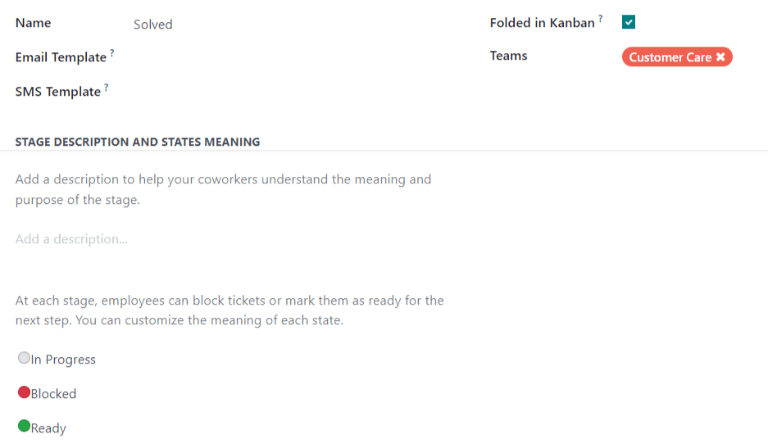The height and width of the screenshot is (448, 768).
Task: Click the green Ready state dot
Action: coord(24,426)
